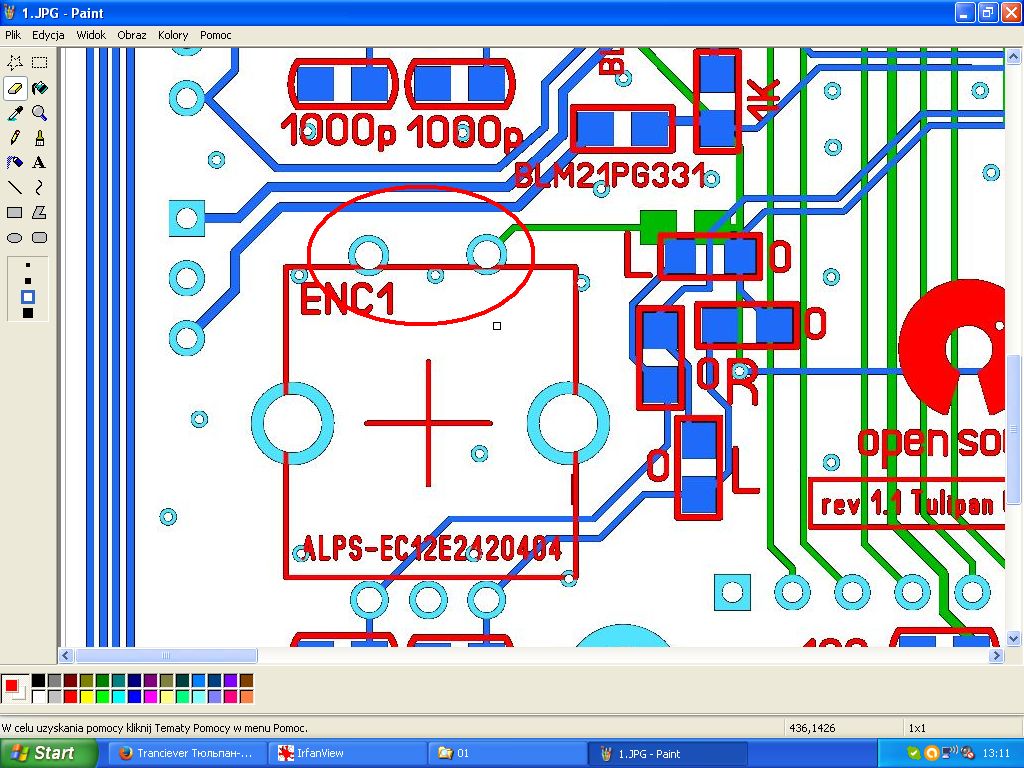Open the Kolory menu
The height and width of the screenshot is (768, 1024).
pos(173,35)
